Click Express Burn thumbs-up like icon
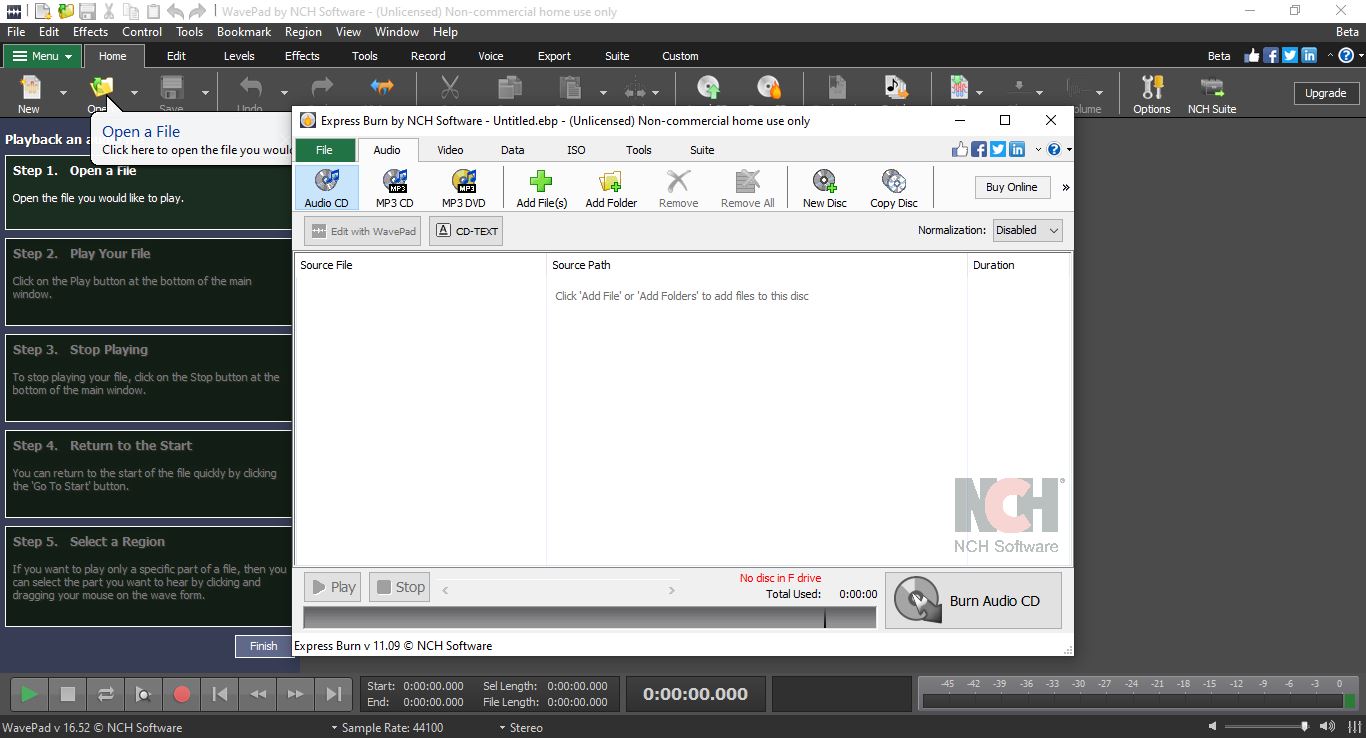This screenshot has width=1366, height=738. pyautogui.click(x=960, y=150)
